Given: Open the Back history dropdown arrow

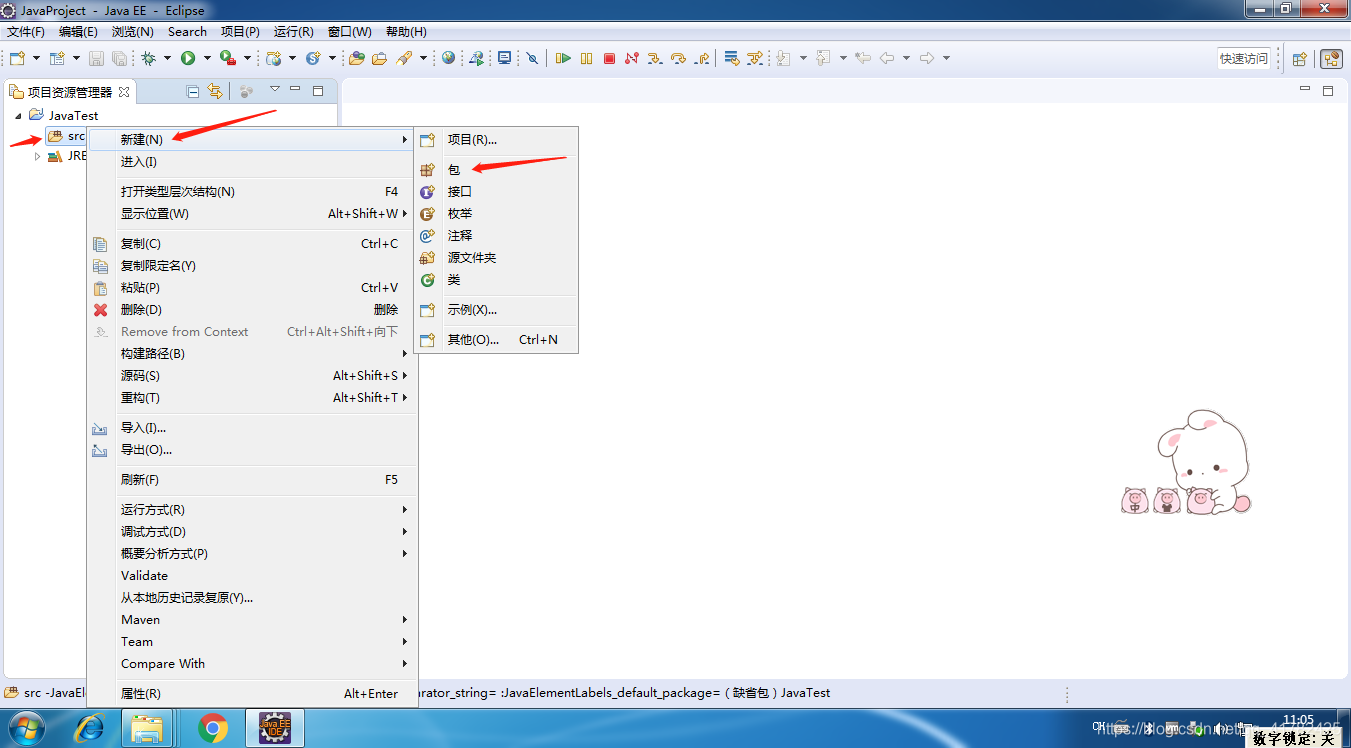Looking at the screenshot, I should pyautogui.click(x=907, y=58).
